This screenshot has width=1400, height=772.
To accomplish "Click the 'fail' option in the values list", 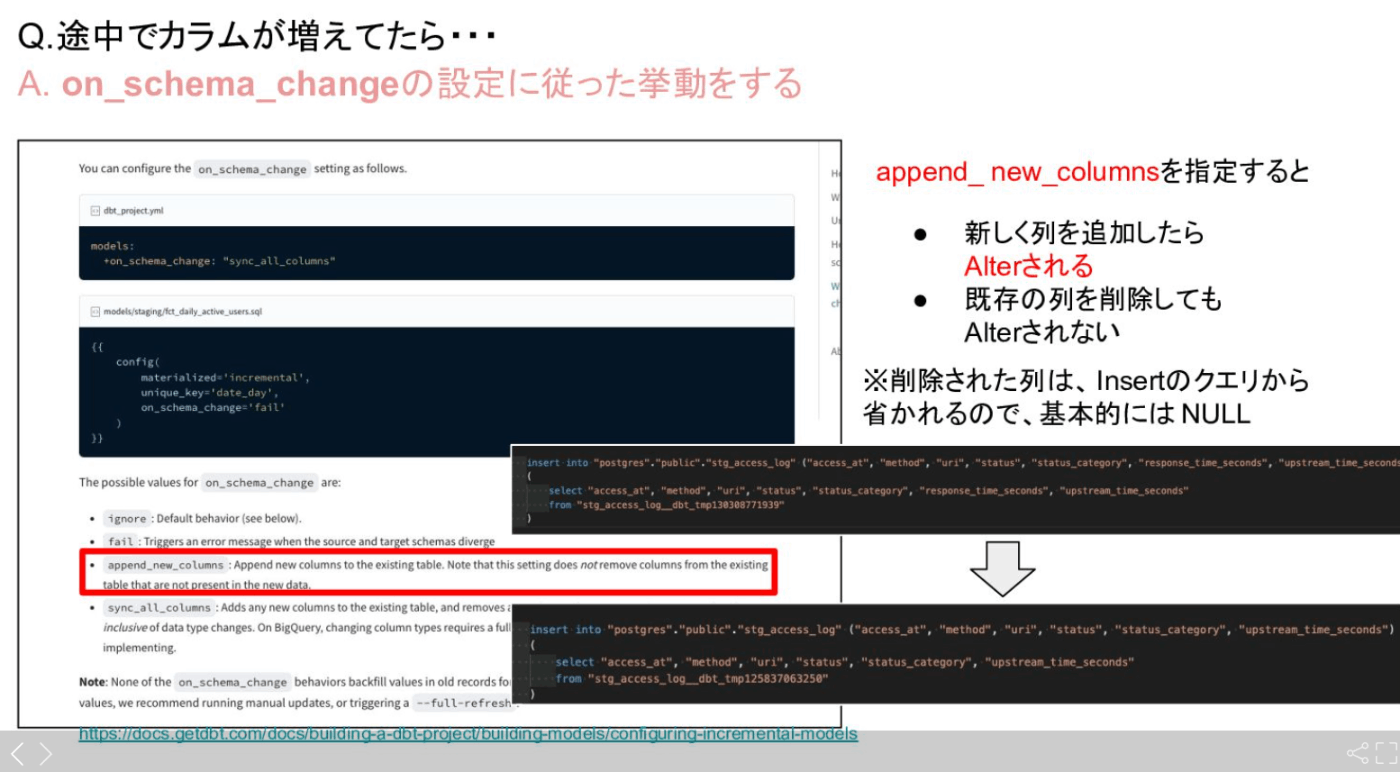I will coord(120,541).
